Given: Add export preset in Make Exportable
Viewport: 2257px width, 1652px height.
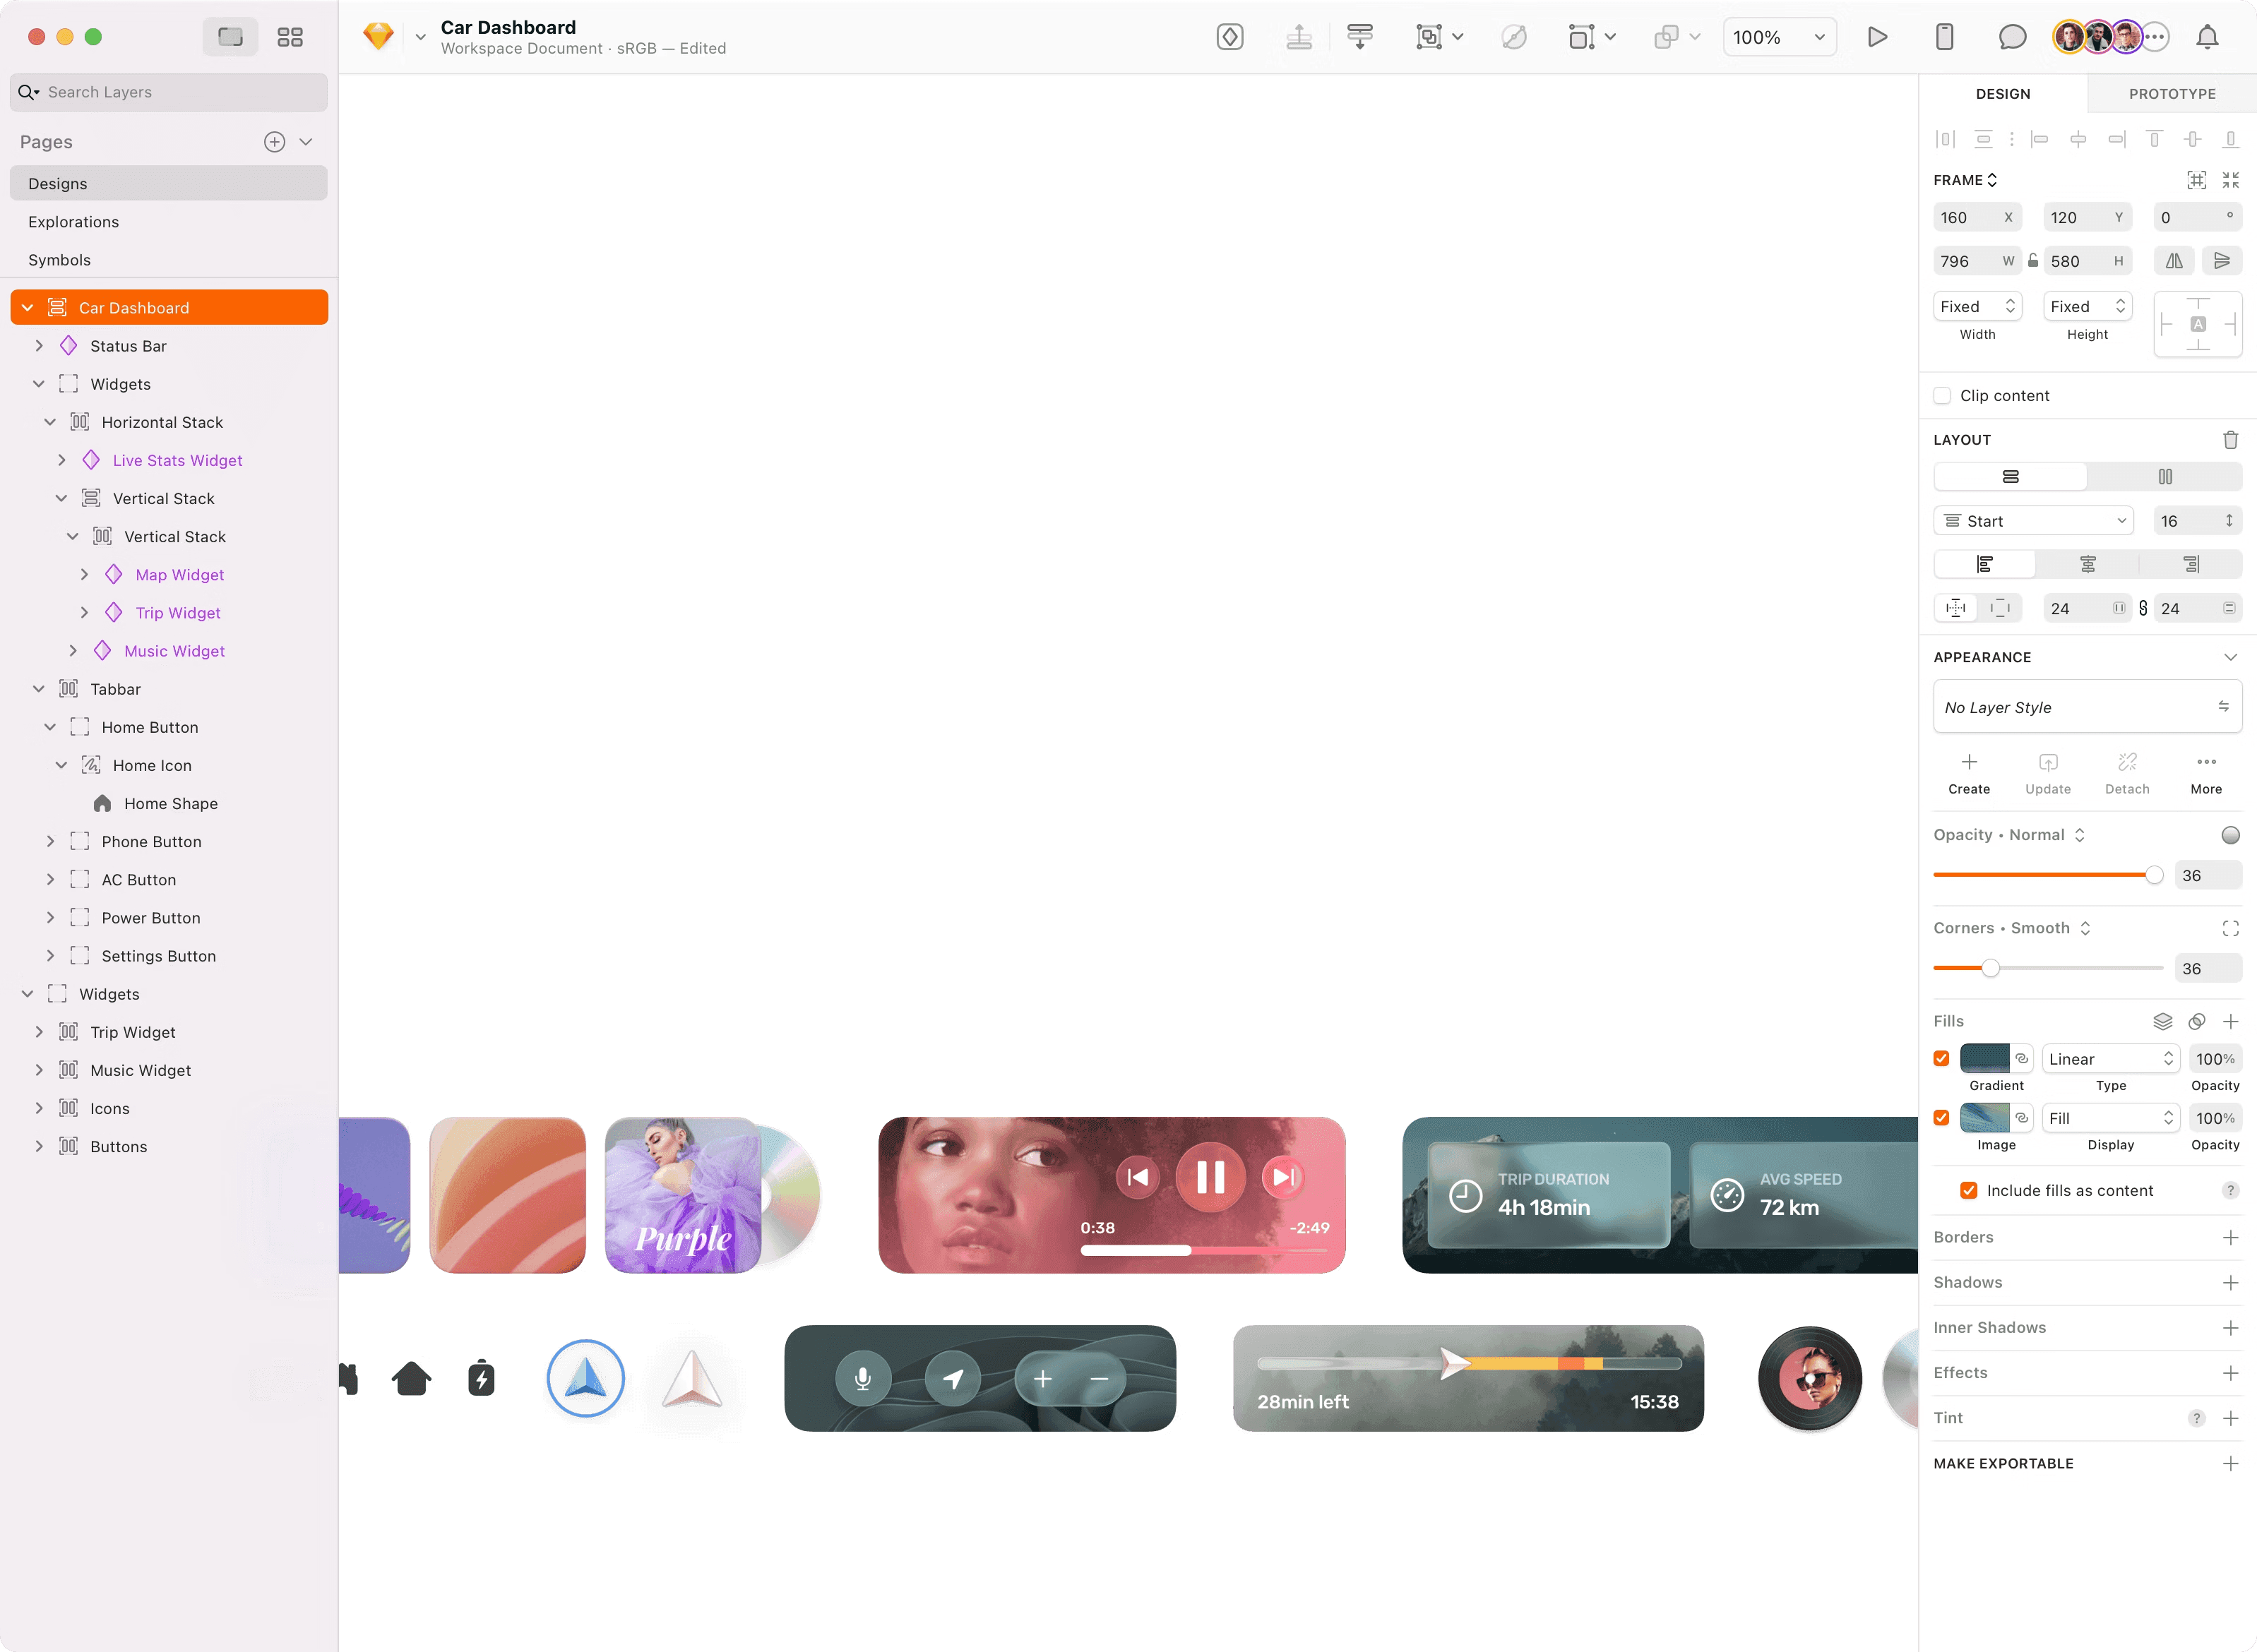Looking at the screenshot, I should click(2230, 1464).
